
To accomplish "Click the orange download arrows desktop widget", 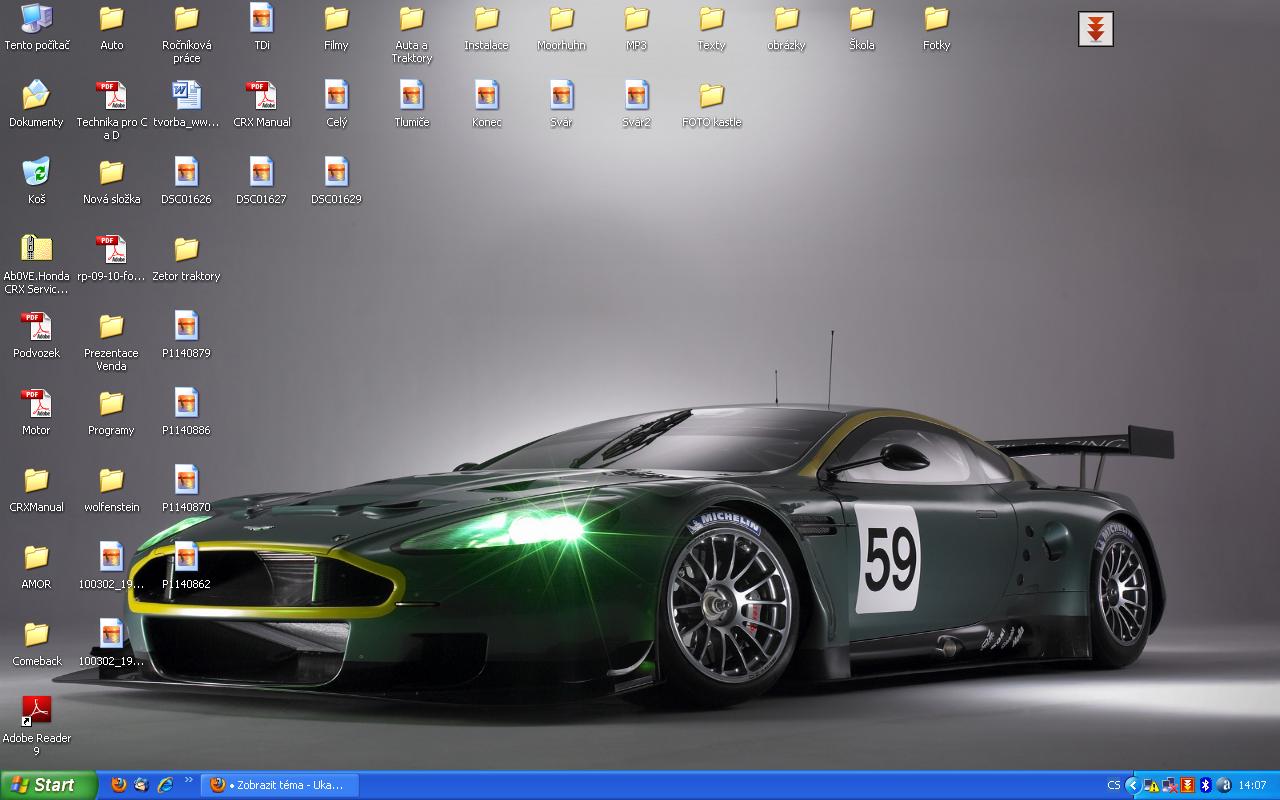I will [x=1095, y=29].
